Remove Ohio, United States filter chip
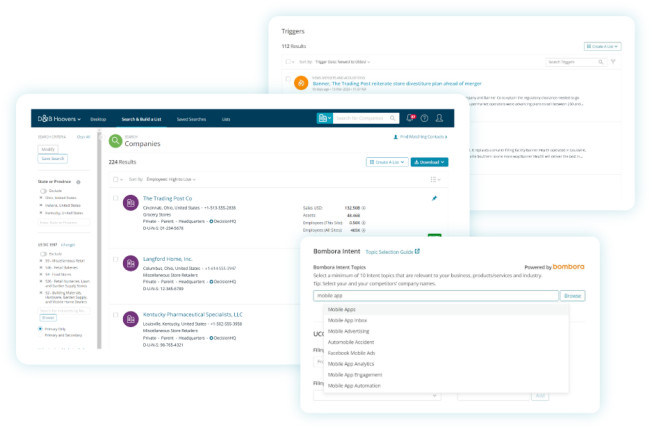Screen dimensions: 650x428 click(x=41, y=198)
